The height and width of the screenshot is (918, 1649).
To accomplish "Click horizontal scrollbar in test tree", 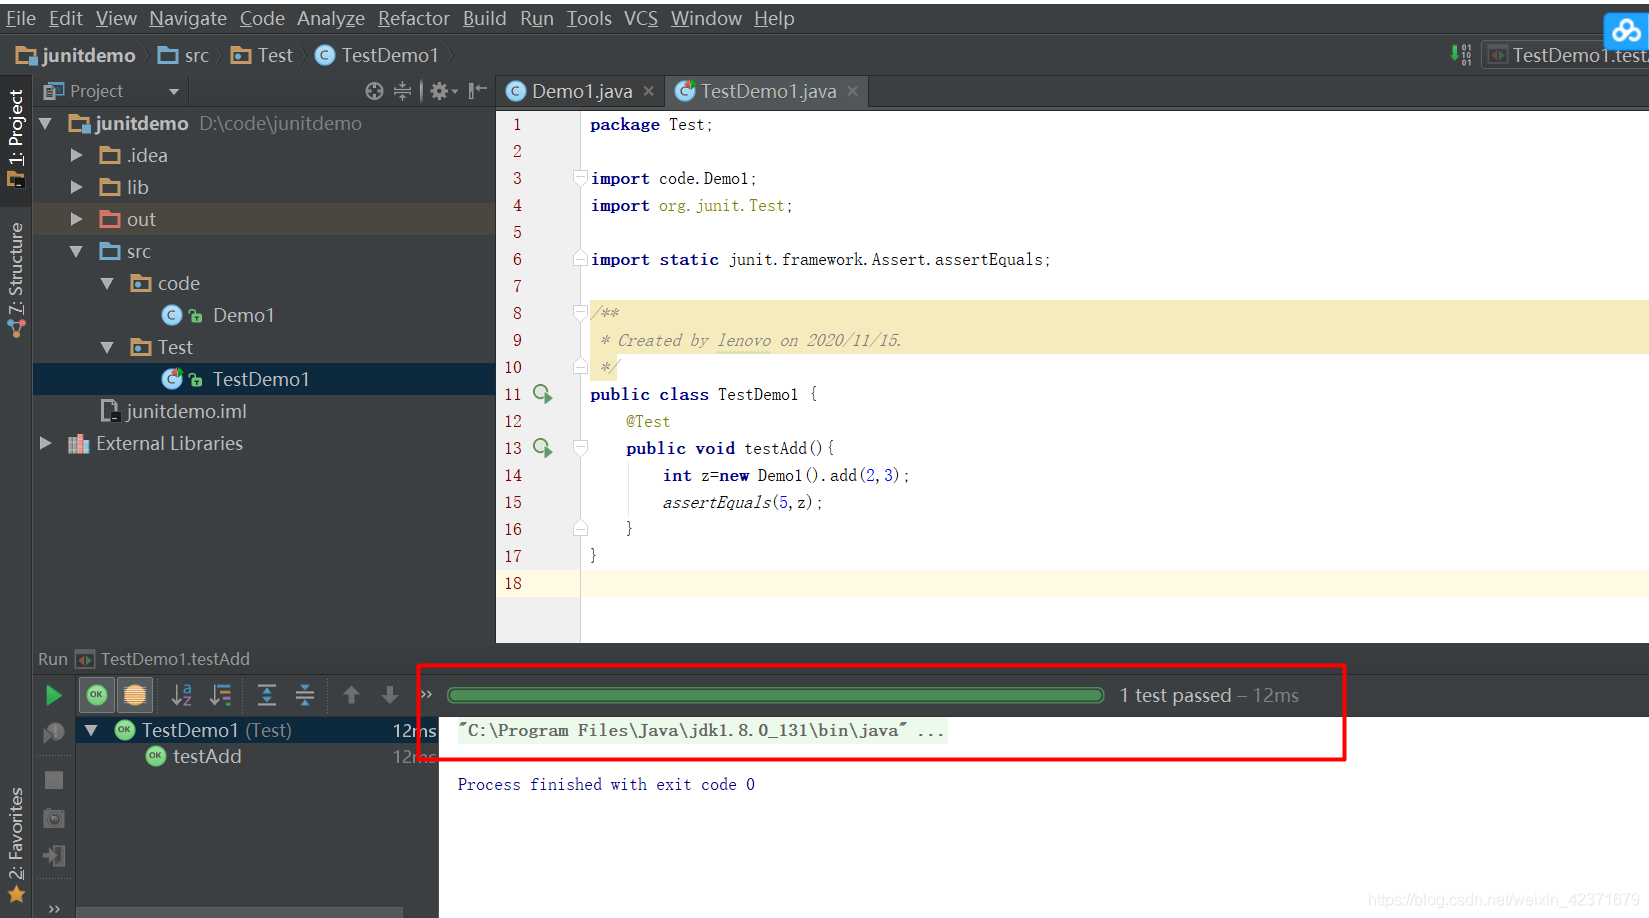I will tap(240, 912).
